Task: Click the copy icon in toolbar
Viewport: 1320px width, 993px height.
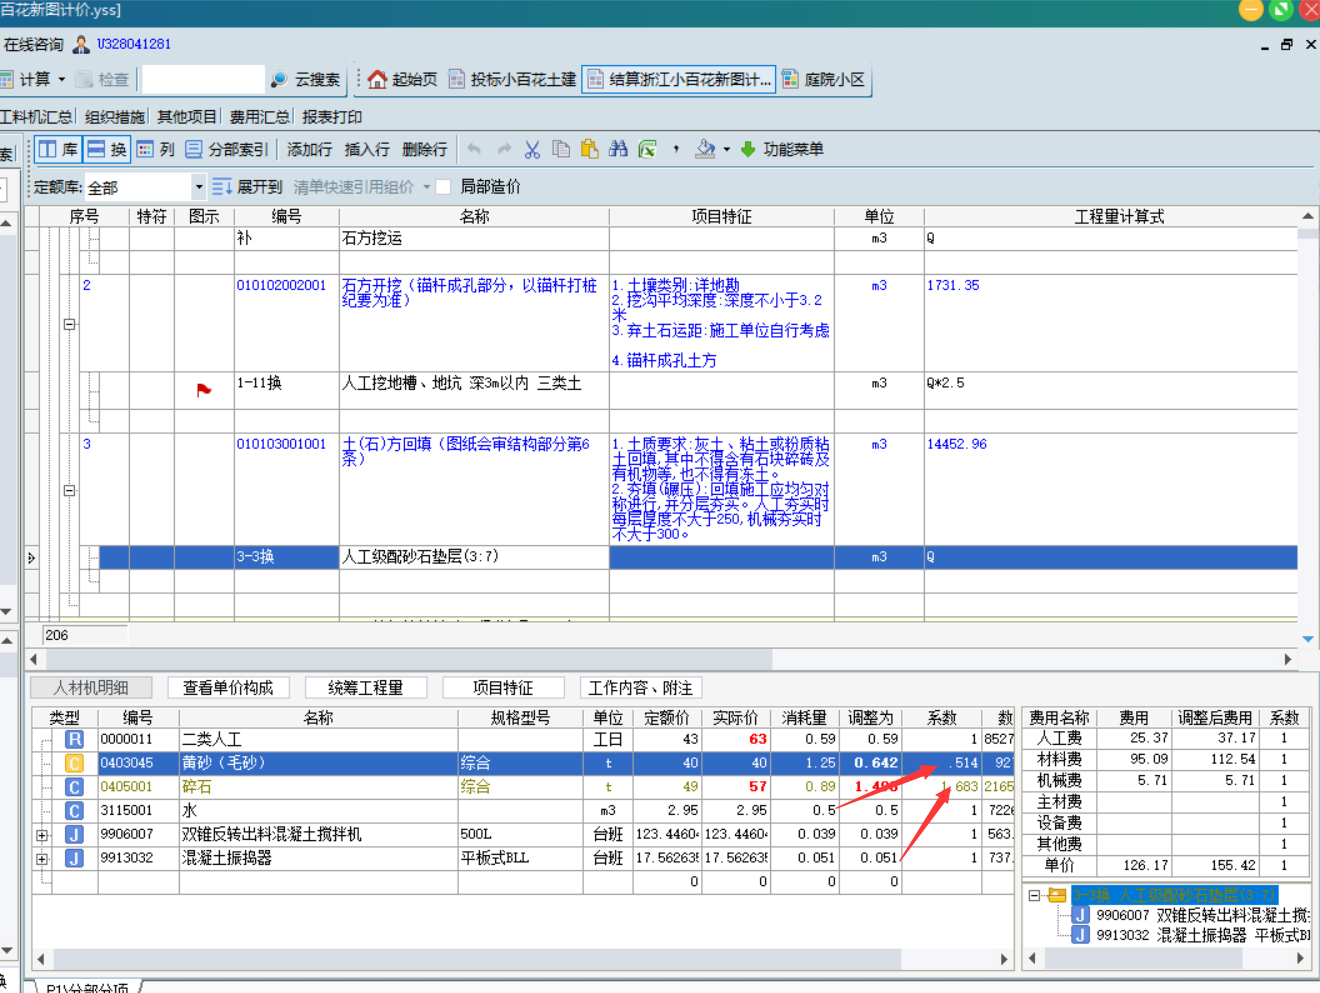Action: pyautogui.click(x=561, y=149)
